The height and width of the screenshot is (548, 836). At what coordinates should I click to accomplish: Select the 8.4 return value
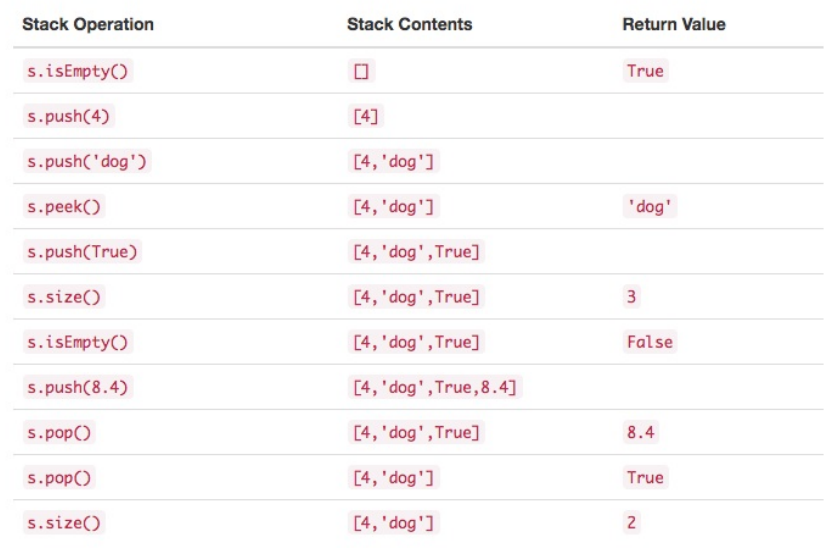pyautogui.click(x=641, y=432)
